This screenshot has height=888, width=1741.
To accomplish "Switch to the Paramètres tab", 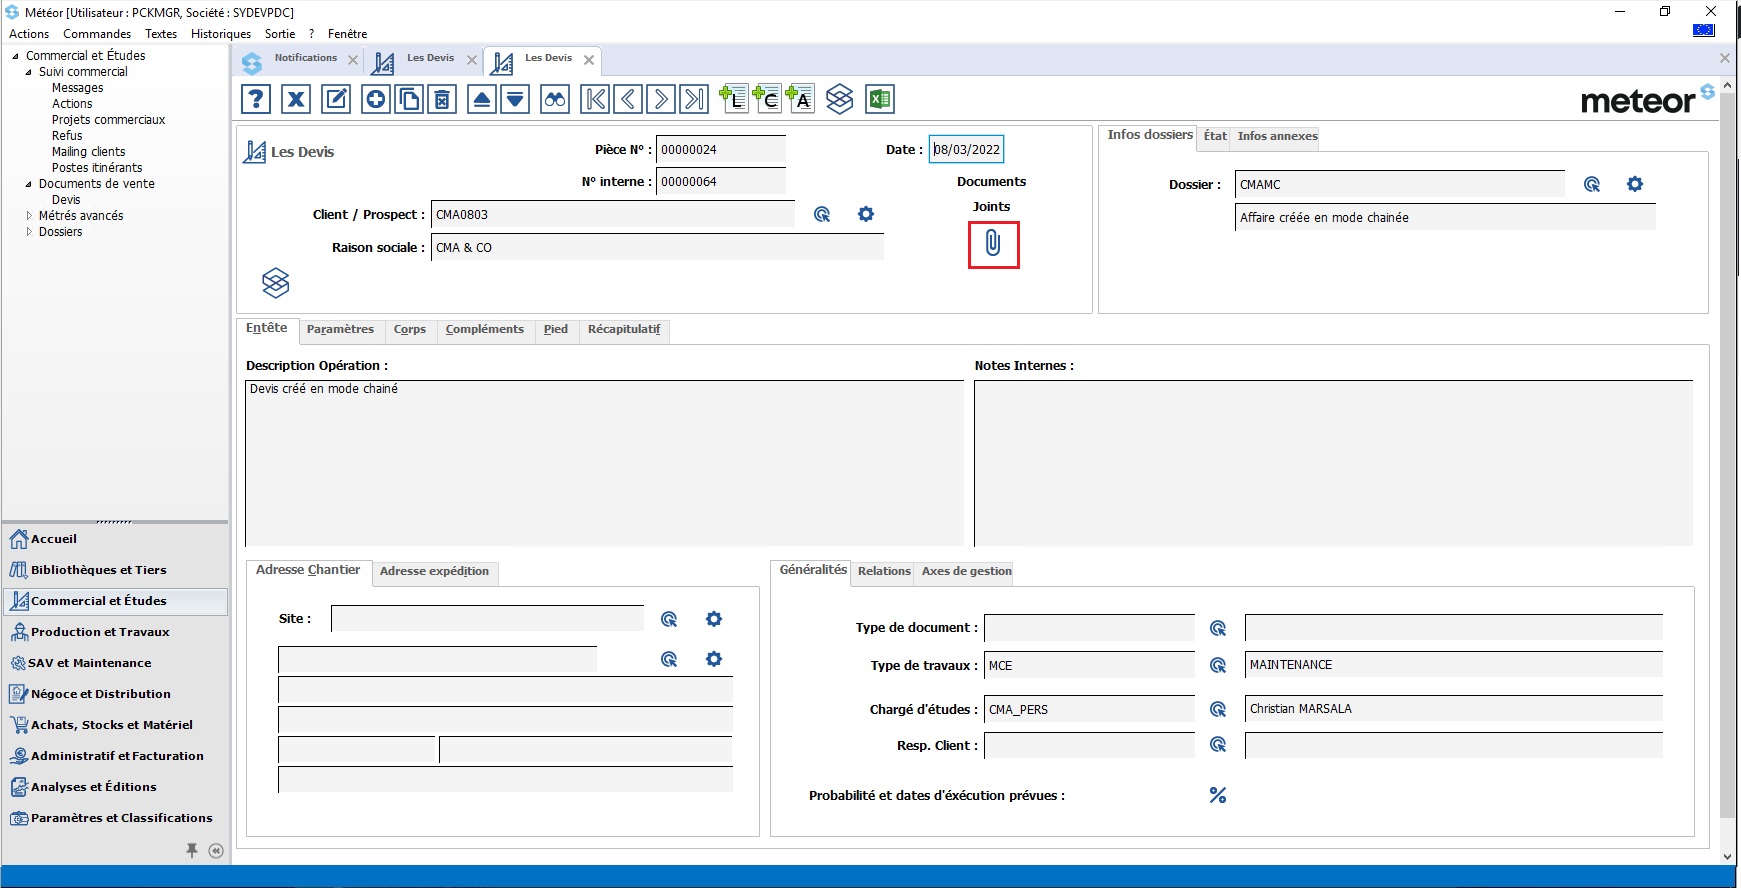I will click(x=340, y=329).
